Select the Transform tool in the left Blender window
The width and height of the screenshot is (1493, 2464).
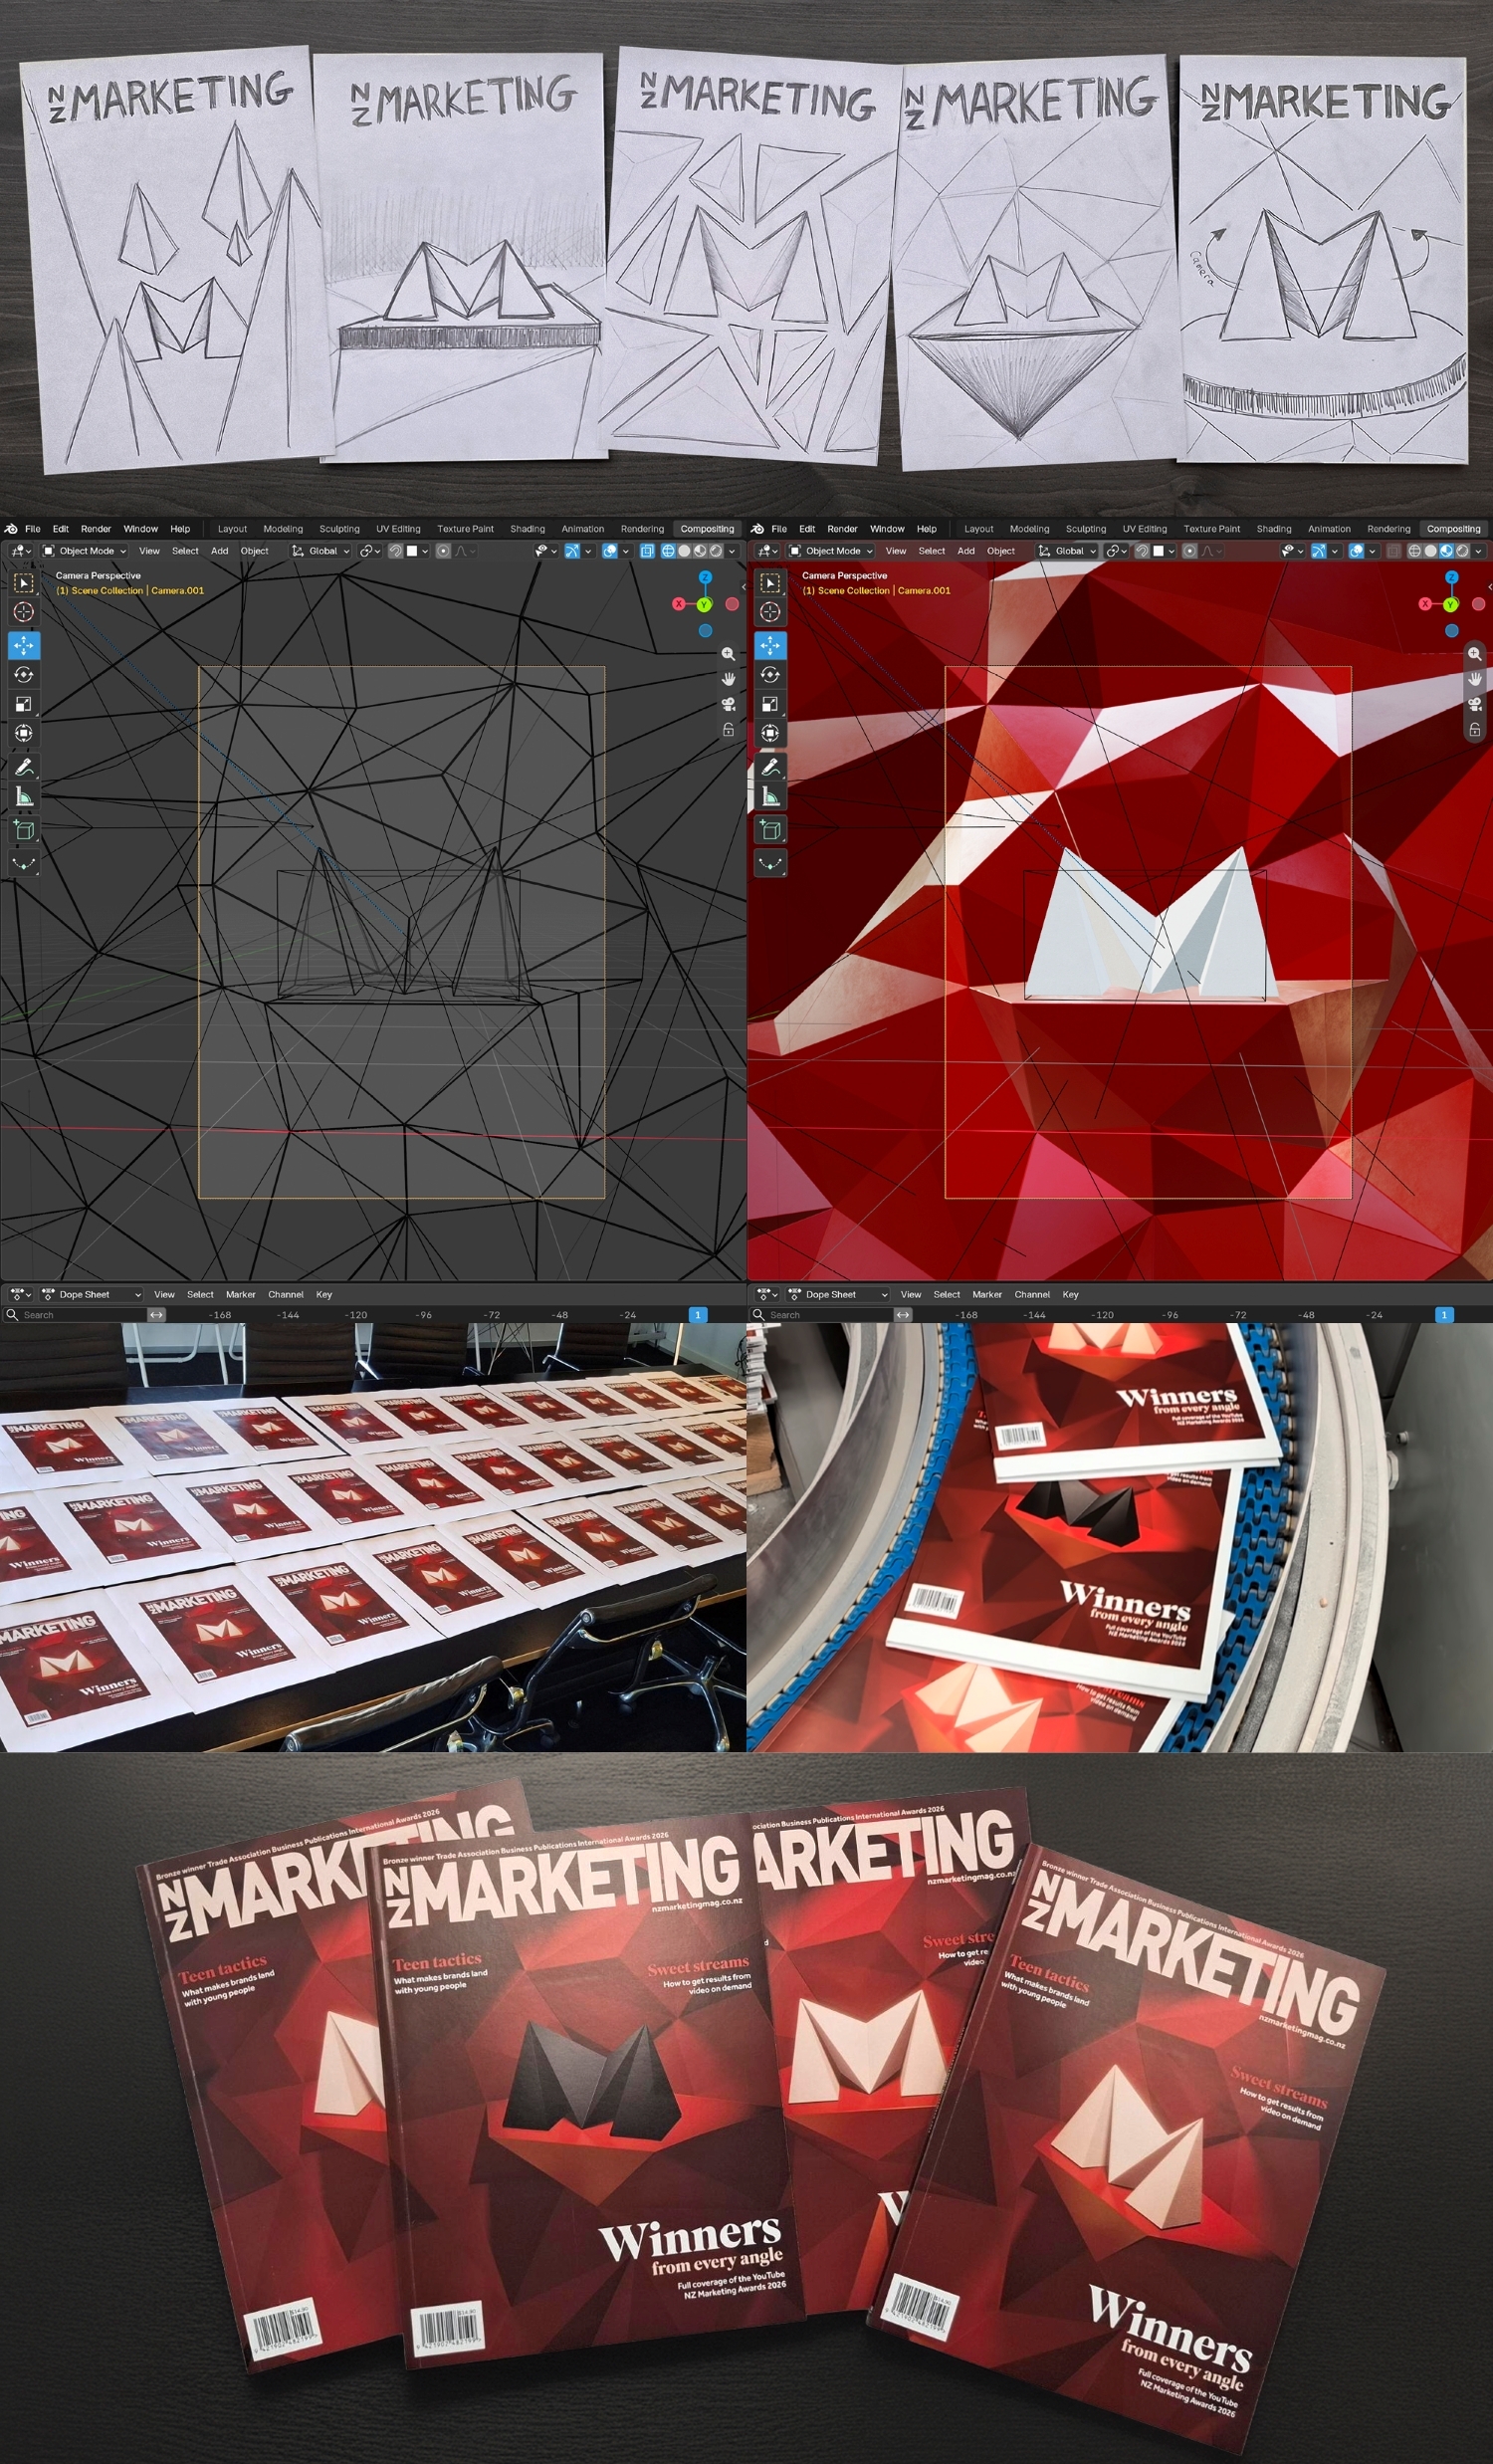[x=24, y=733]
